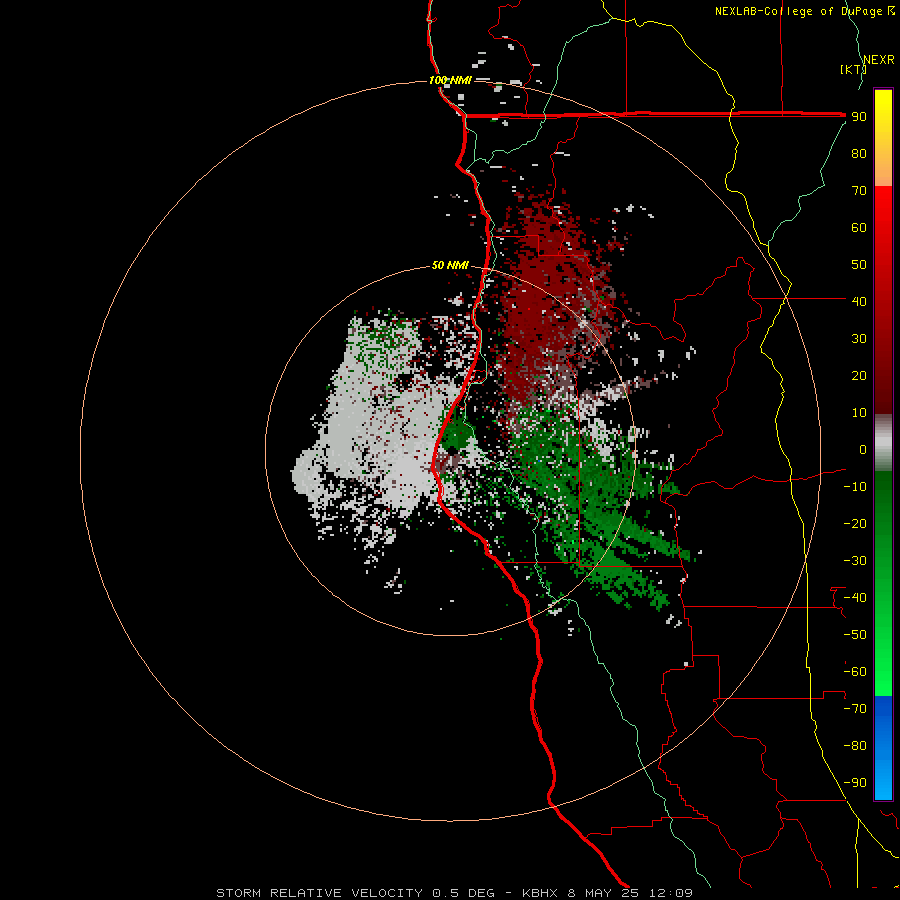Click the [KT] units label
The width and height of the screenshot is (900, 900).
pos(853,69)
